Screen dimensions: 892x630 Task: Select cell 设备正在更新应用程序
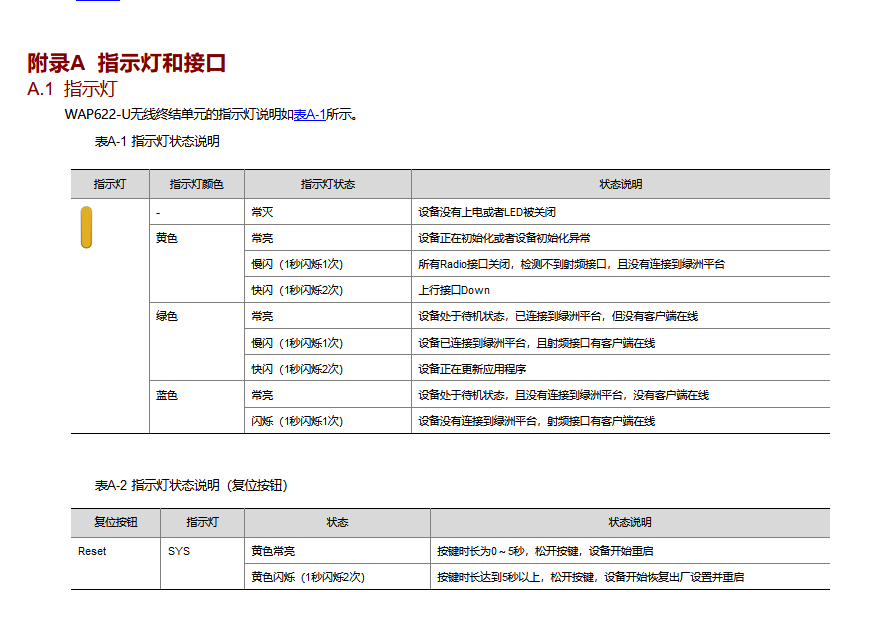point(621,369)
